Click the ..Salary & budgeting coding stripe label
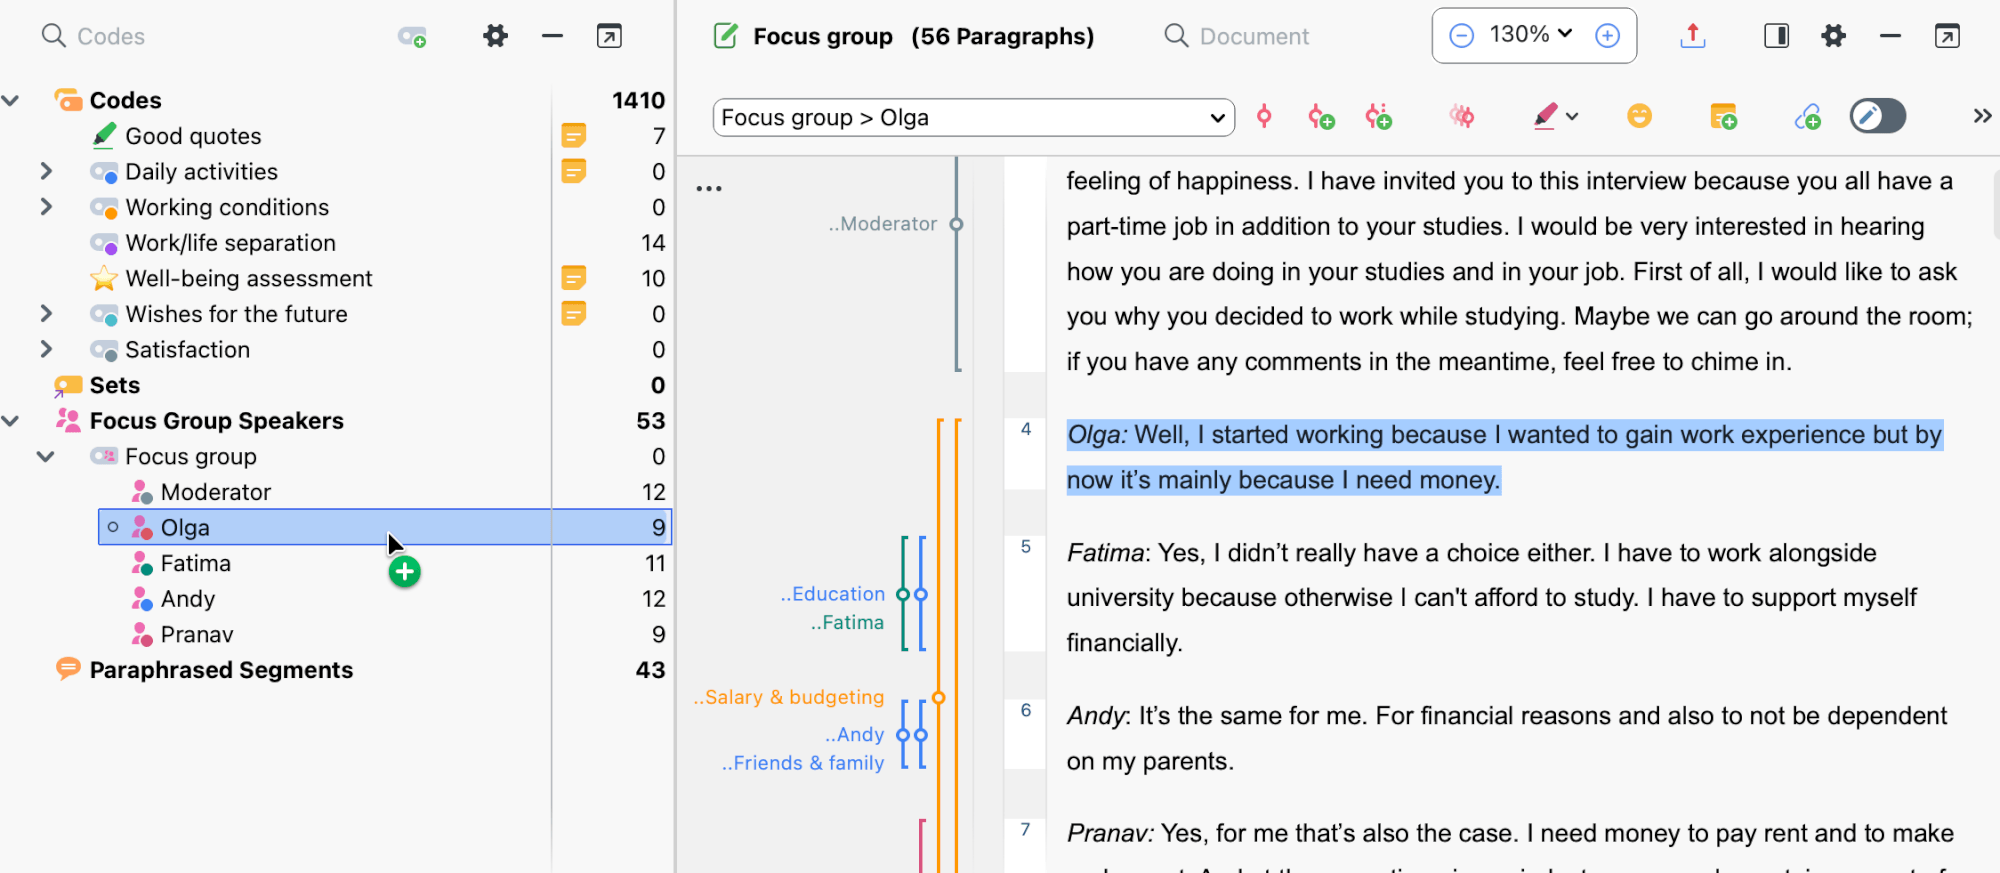This screenshot has height=873, width=2000. 789,697
